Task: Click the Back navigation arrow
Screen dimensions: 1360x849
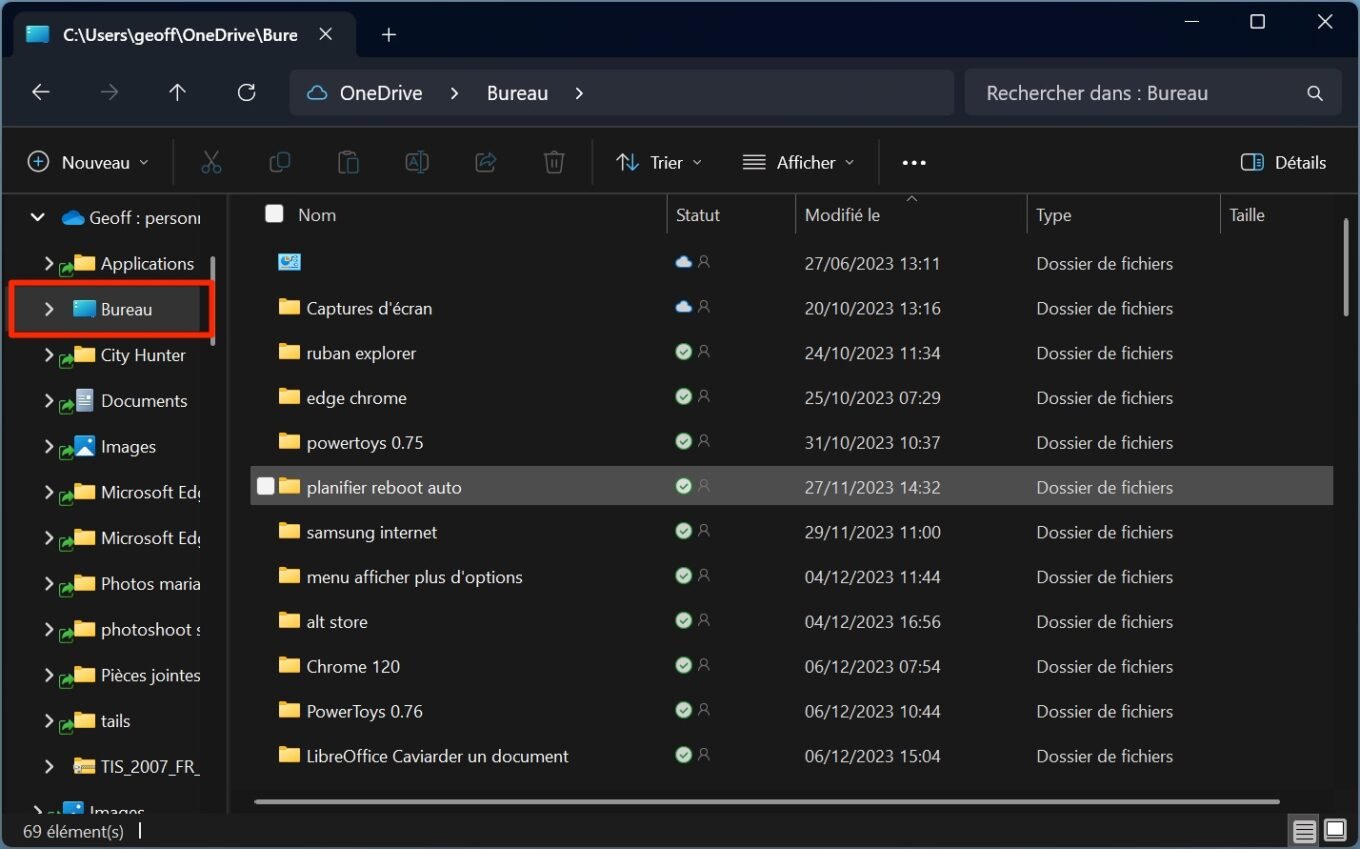Action: click(x=40, y=93)
